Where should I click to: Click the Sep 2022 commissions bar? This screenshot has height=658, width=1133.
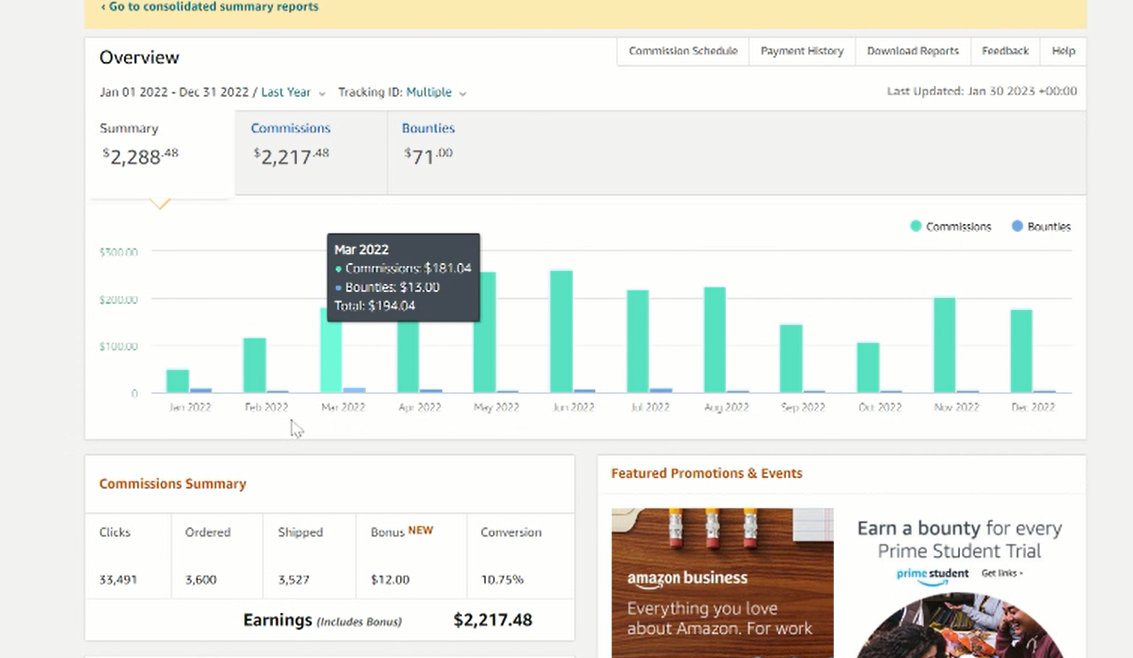[x=791, y=359]
